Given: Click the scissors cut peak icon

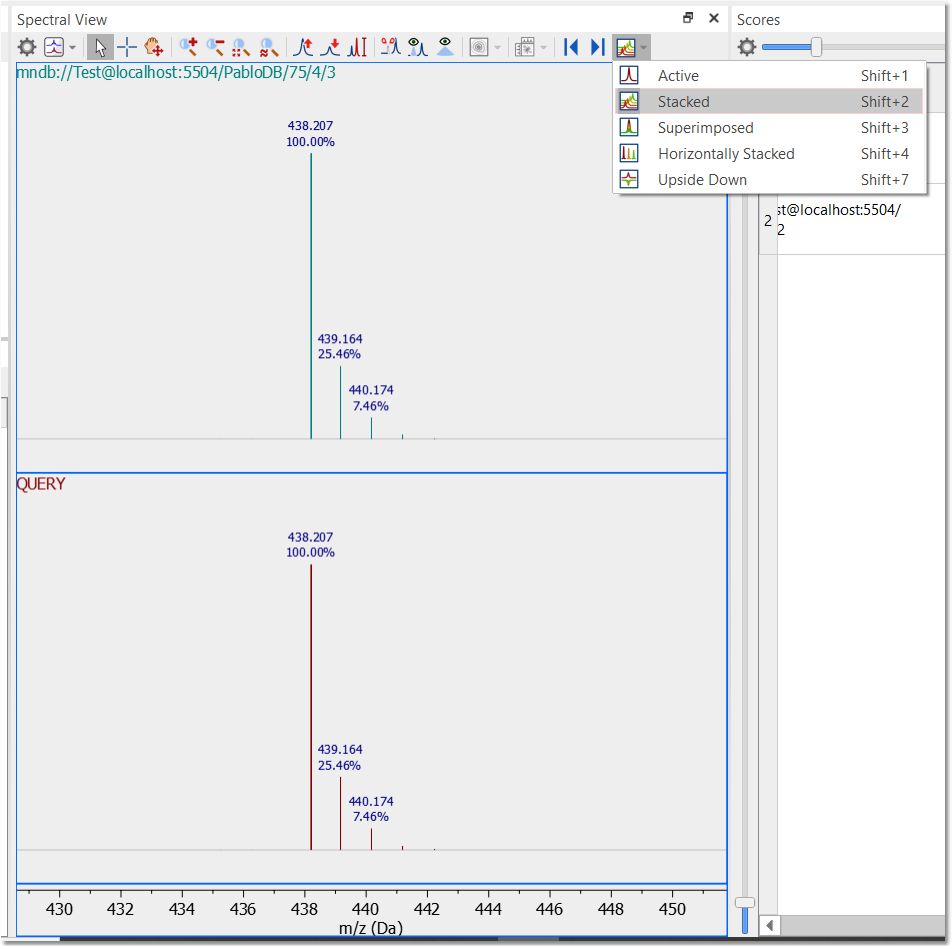Looking at the screenshot, I should [x=390, y=47].
